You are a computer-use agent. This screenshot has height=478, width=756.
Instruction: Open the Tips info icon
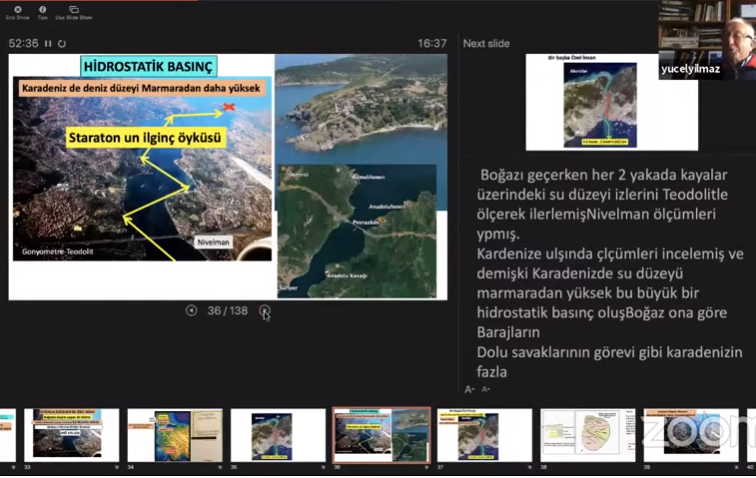point(42,10)
